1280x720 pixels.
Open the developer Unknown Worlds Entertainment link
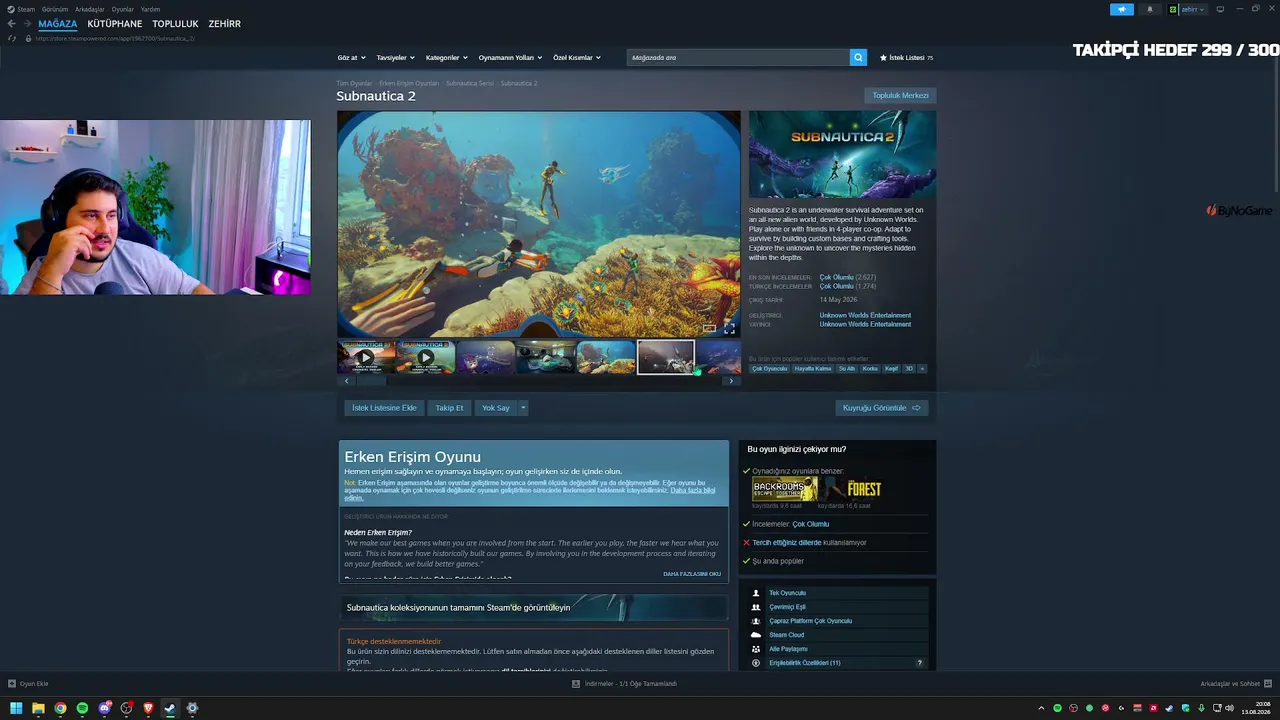(x=865, y=316)
